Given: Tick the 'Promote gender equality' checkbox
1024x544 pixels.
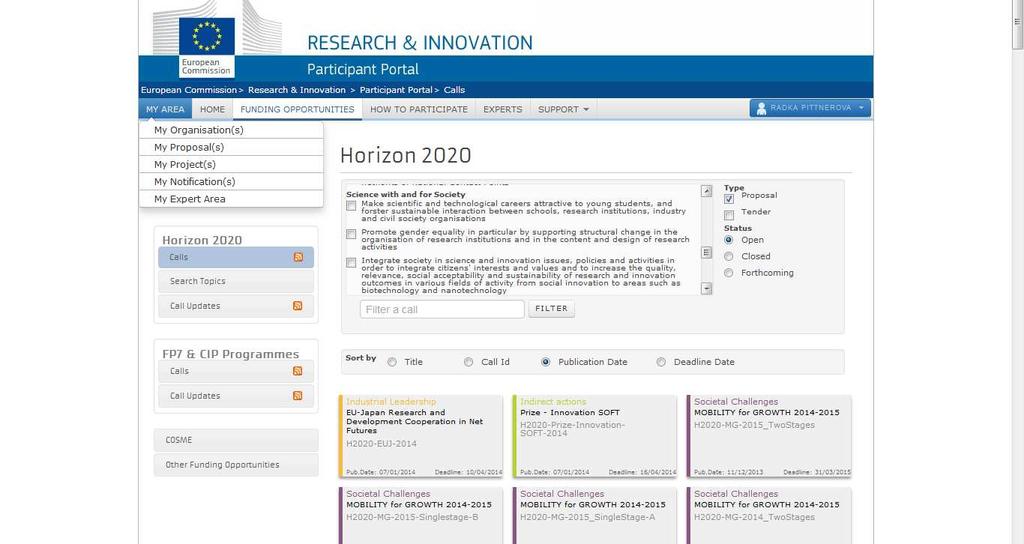Looking at the screenshot, I should [x=351, y=234].
